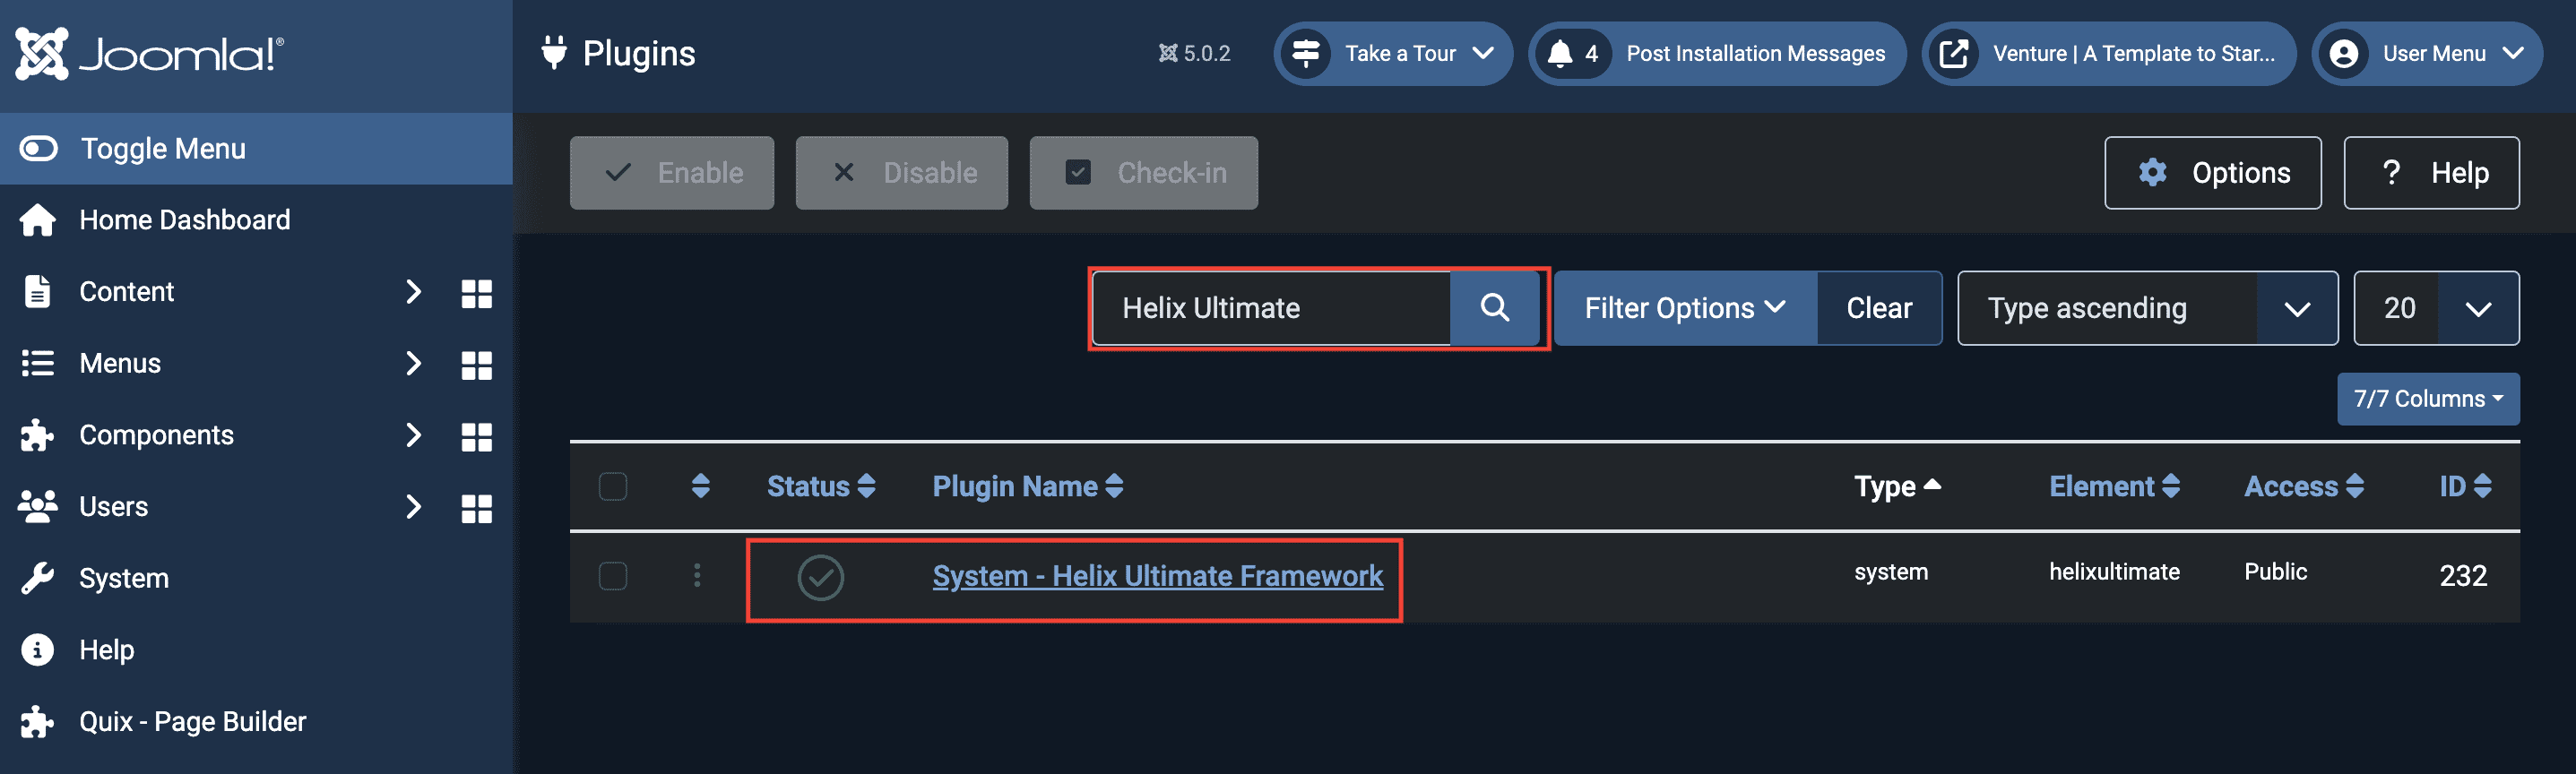
Task: Check the select-all plugins checkbox
Action: coord(613,487)
